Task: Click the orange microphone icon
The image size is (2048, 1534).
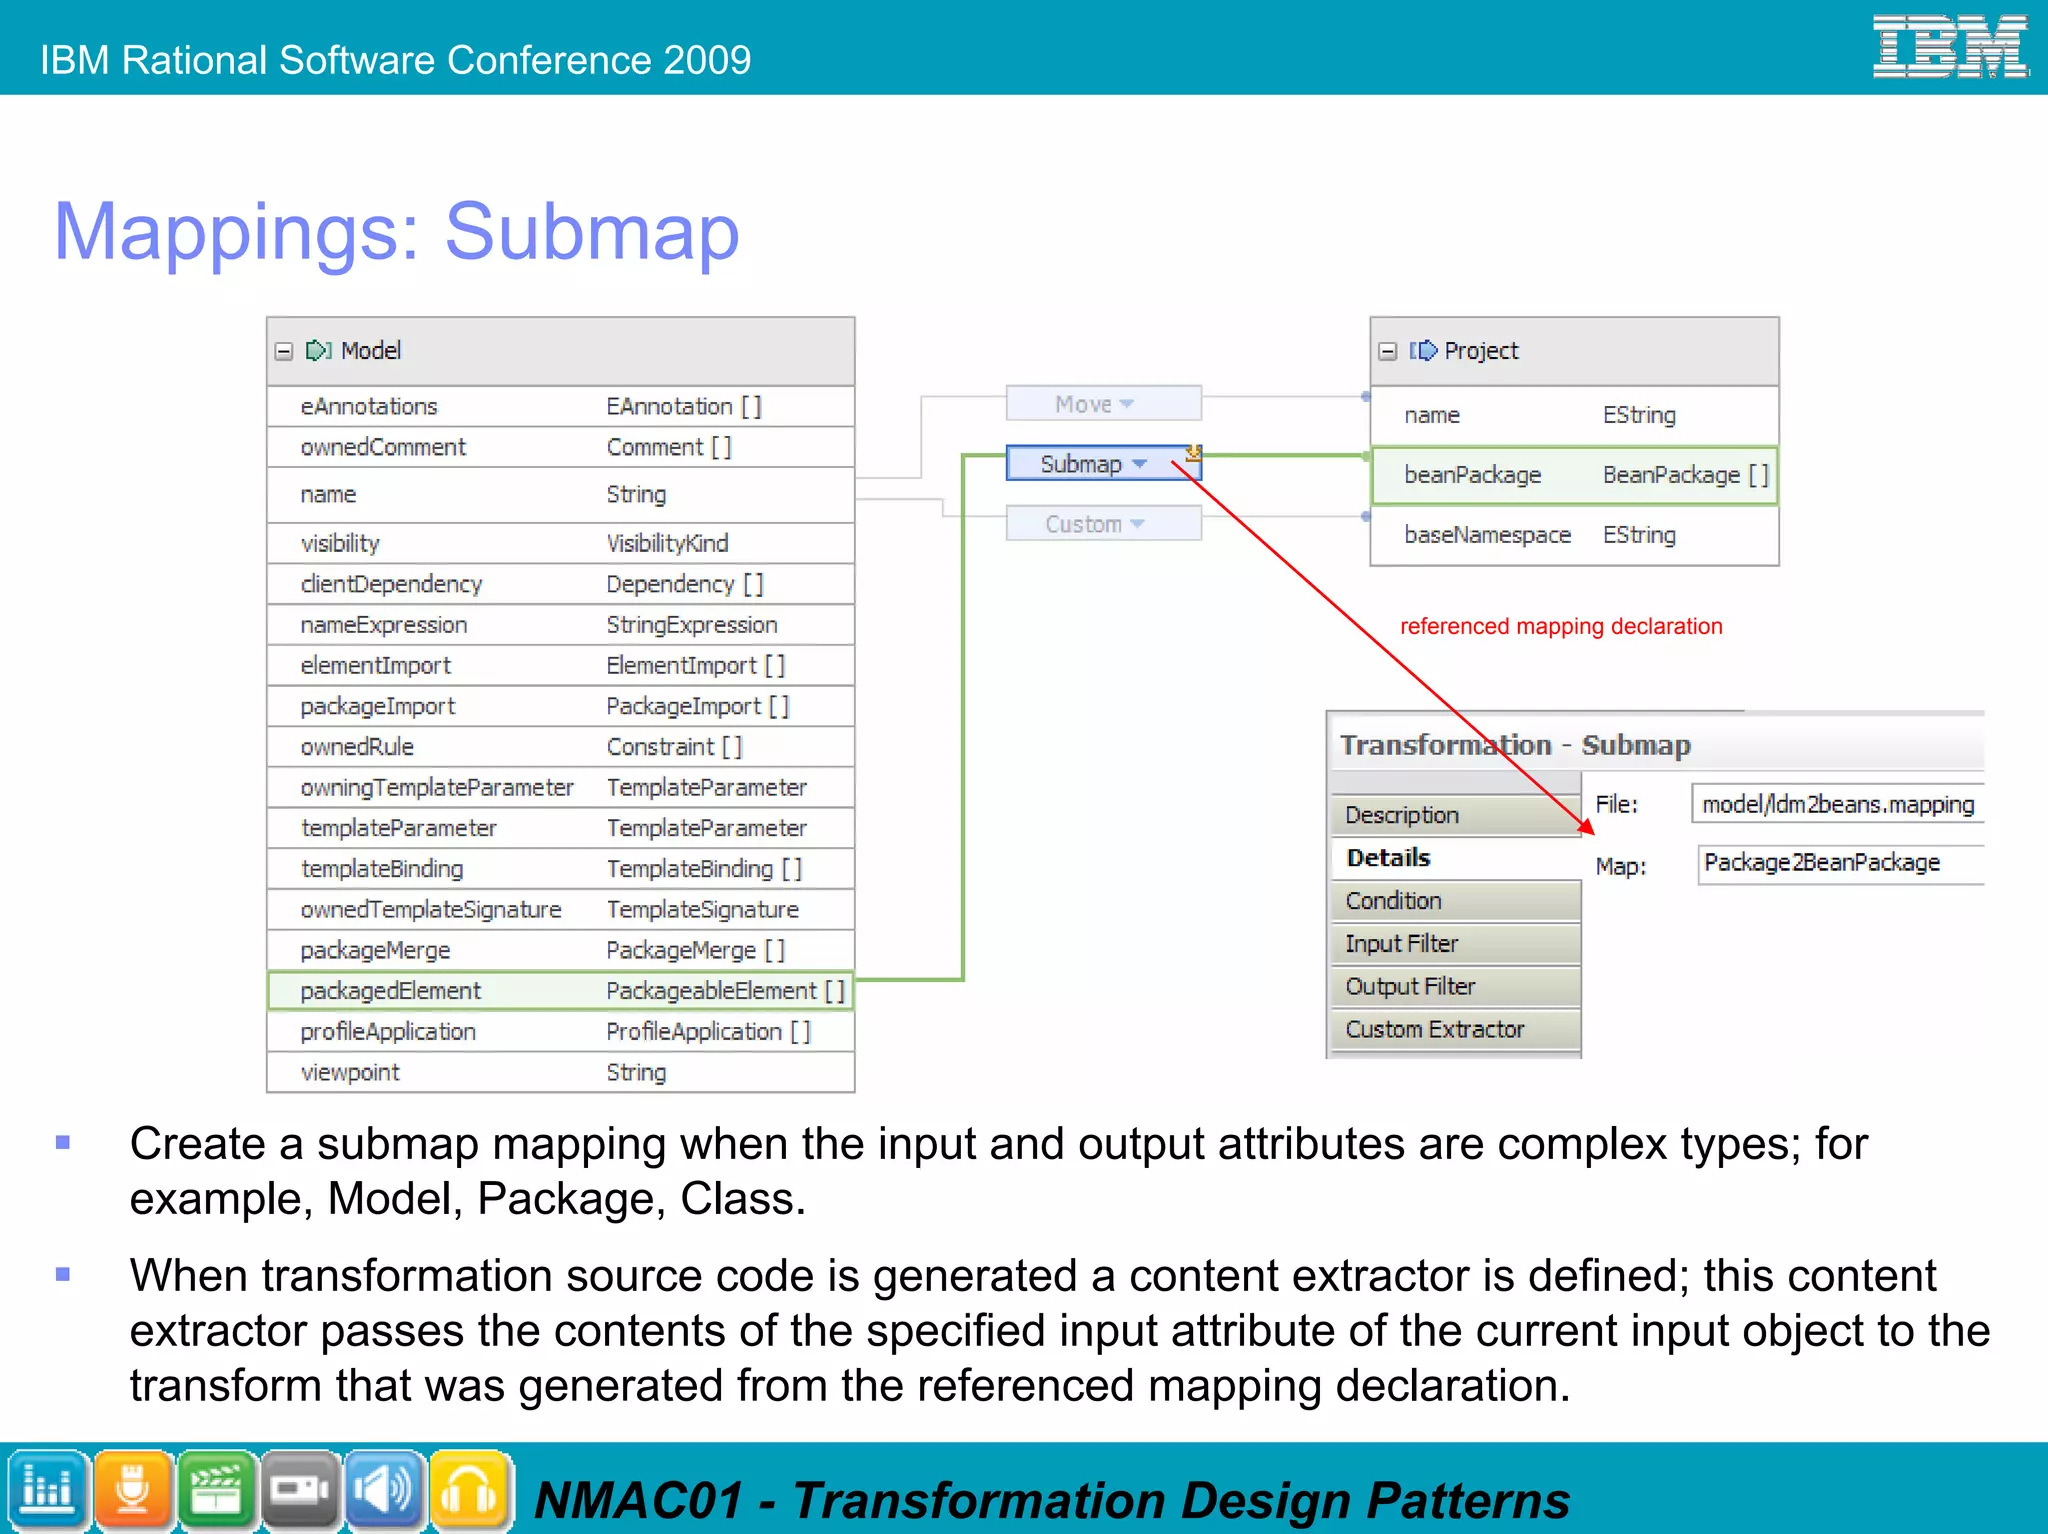Action: click(x=132, y=1489)
